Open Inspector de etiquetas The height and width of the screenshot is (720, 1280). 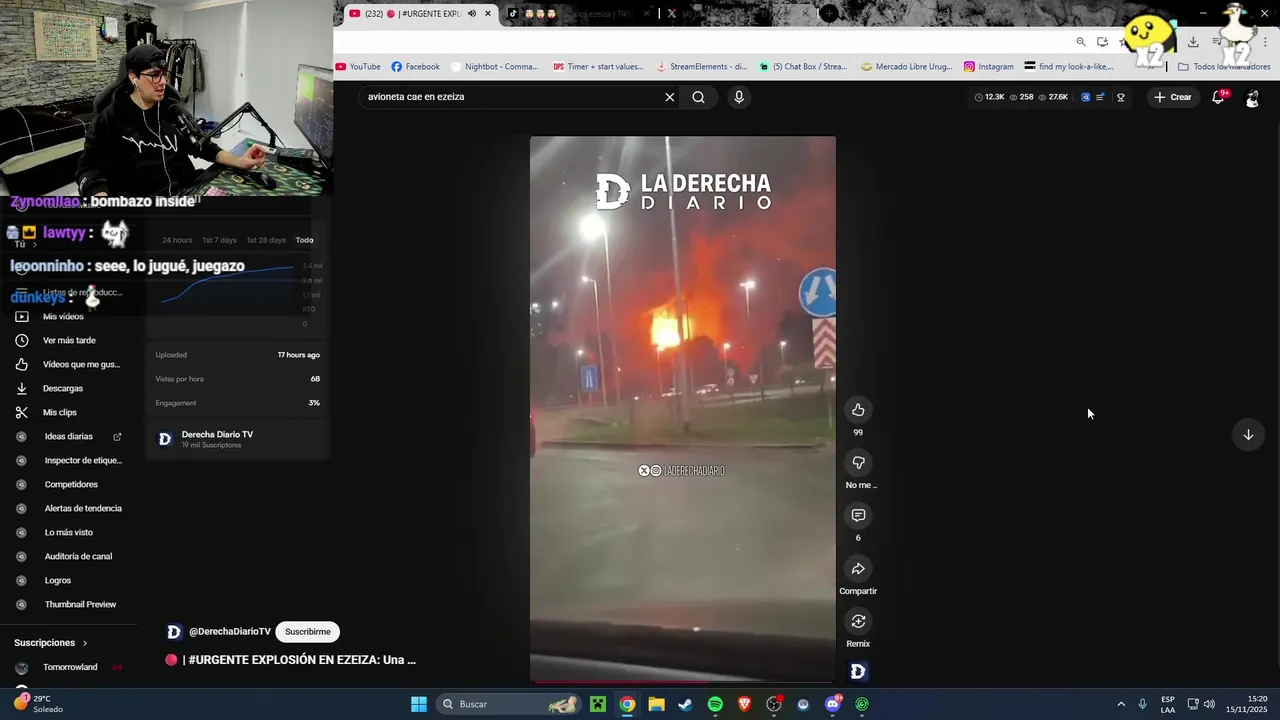point(82,461)
